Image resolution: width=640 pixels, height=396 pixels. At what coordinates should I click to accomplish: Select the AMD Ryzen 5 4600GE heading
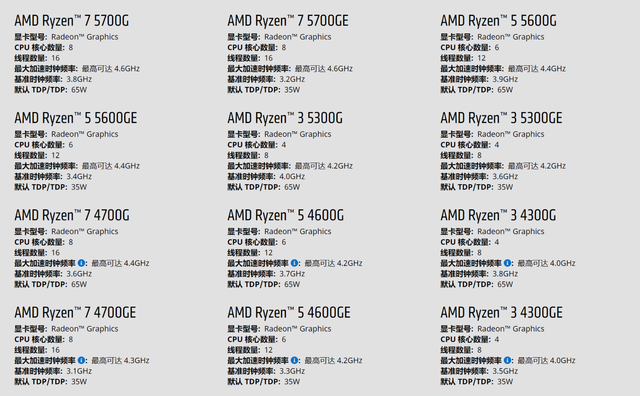pos(289,313)
